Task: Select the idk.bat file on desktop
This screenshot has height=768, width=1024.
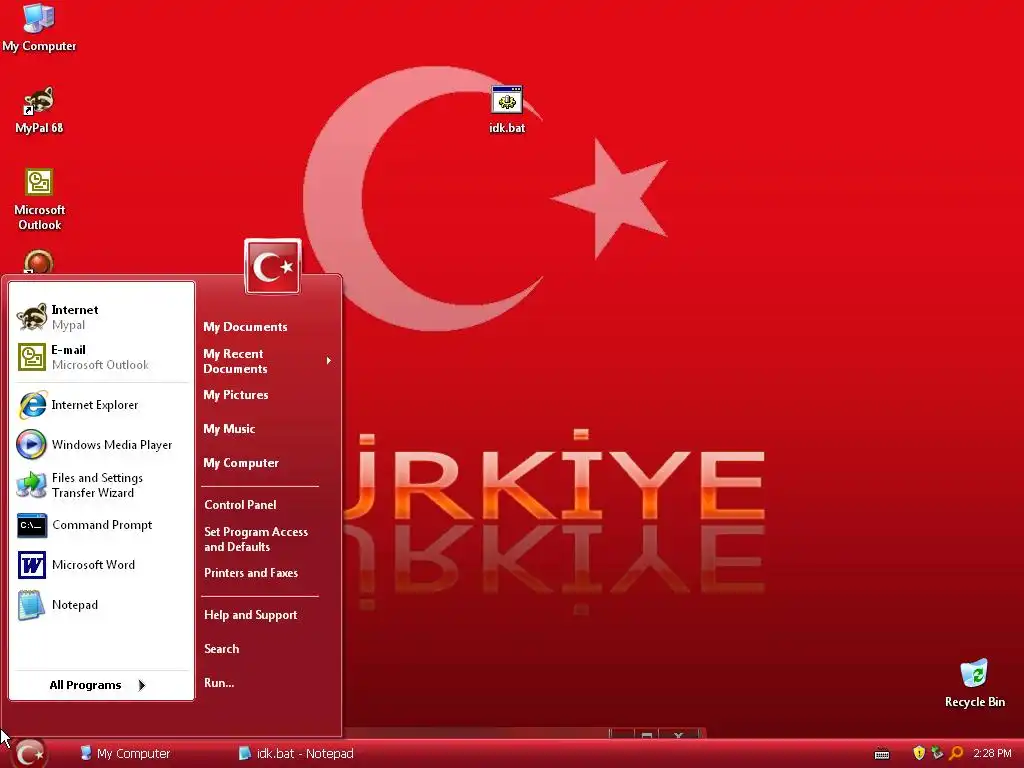Action: pos(507,110)
